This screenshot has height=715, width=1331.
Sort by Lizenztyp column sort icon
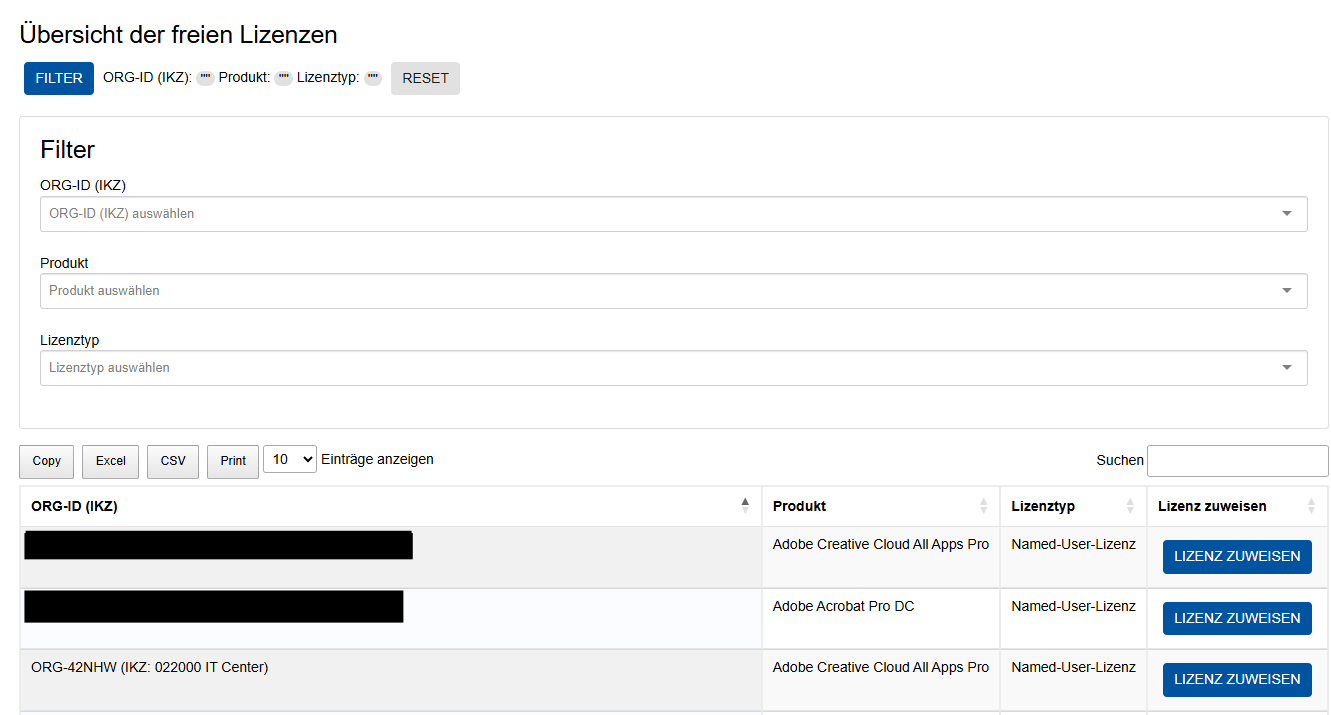click(x=1130, y=506)
